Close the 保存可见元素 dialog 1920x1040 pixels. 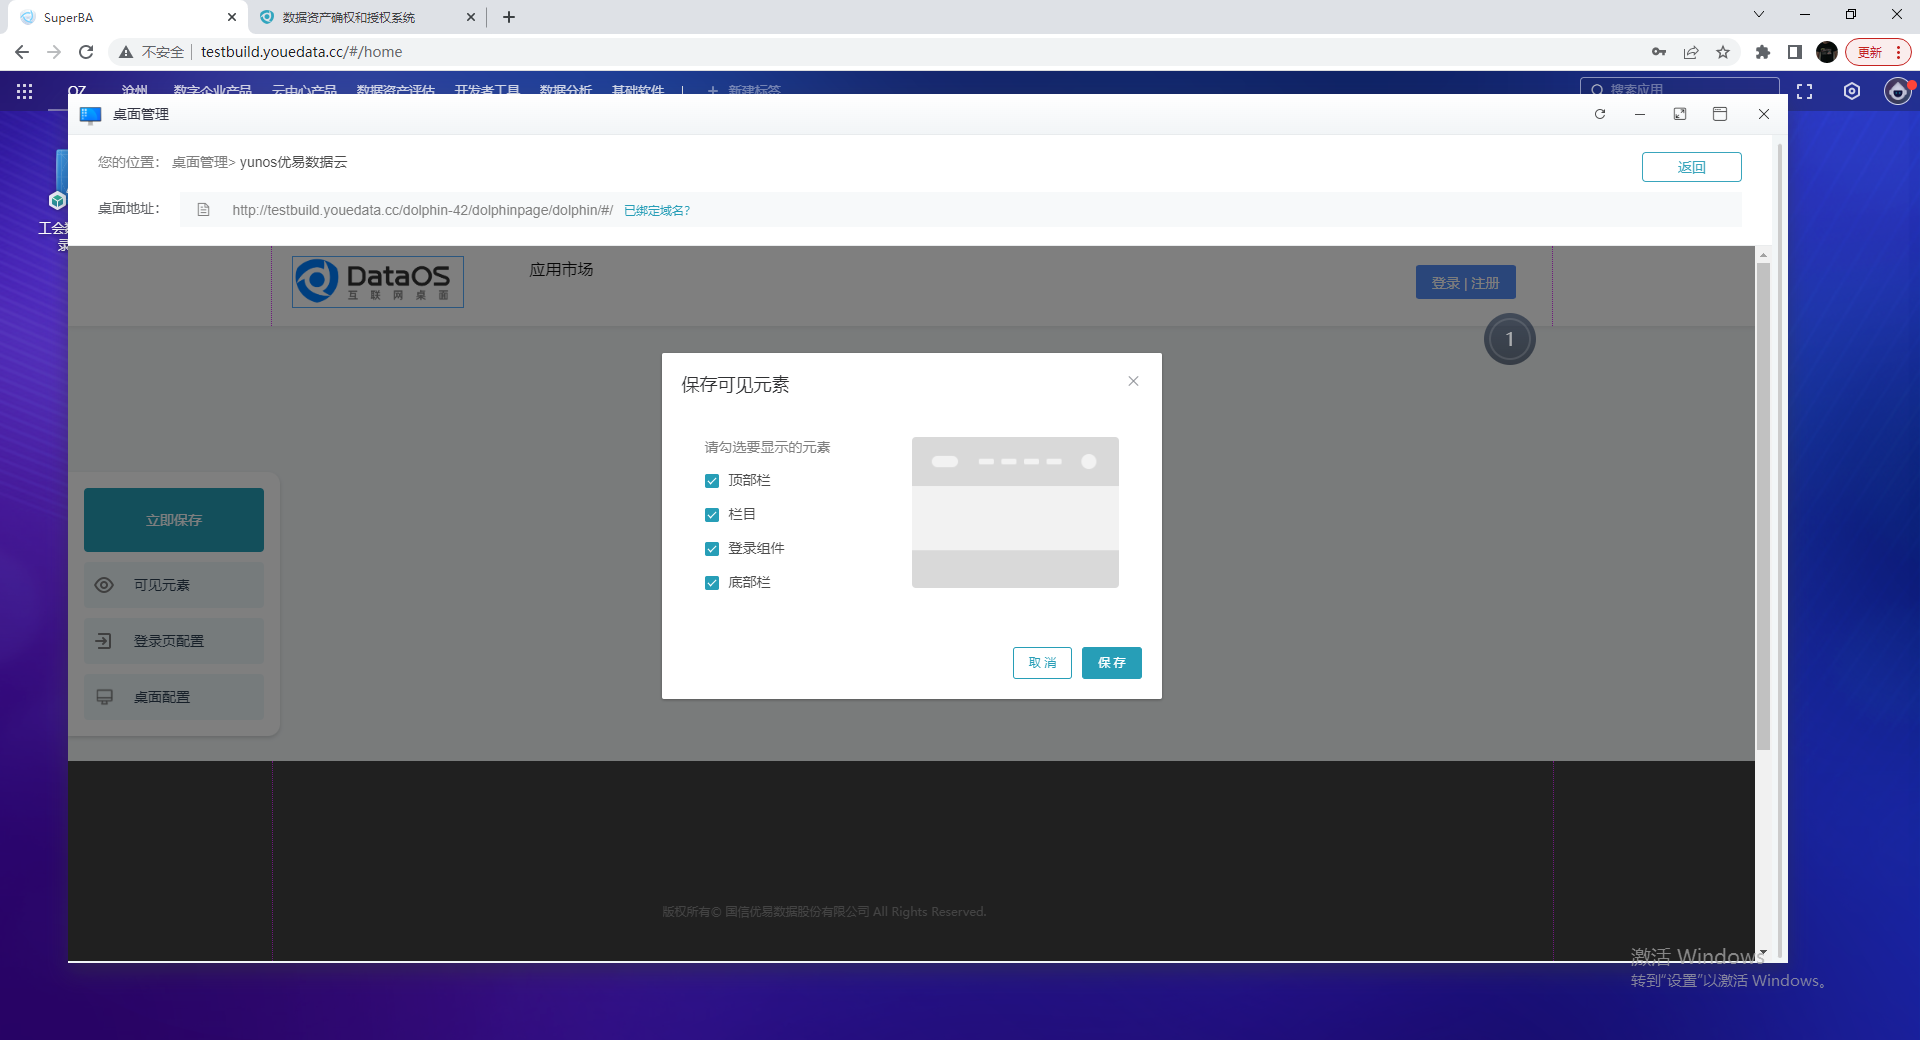point(1133,381)
